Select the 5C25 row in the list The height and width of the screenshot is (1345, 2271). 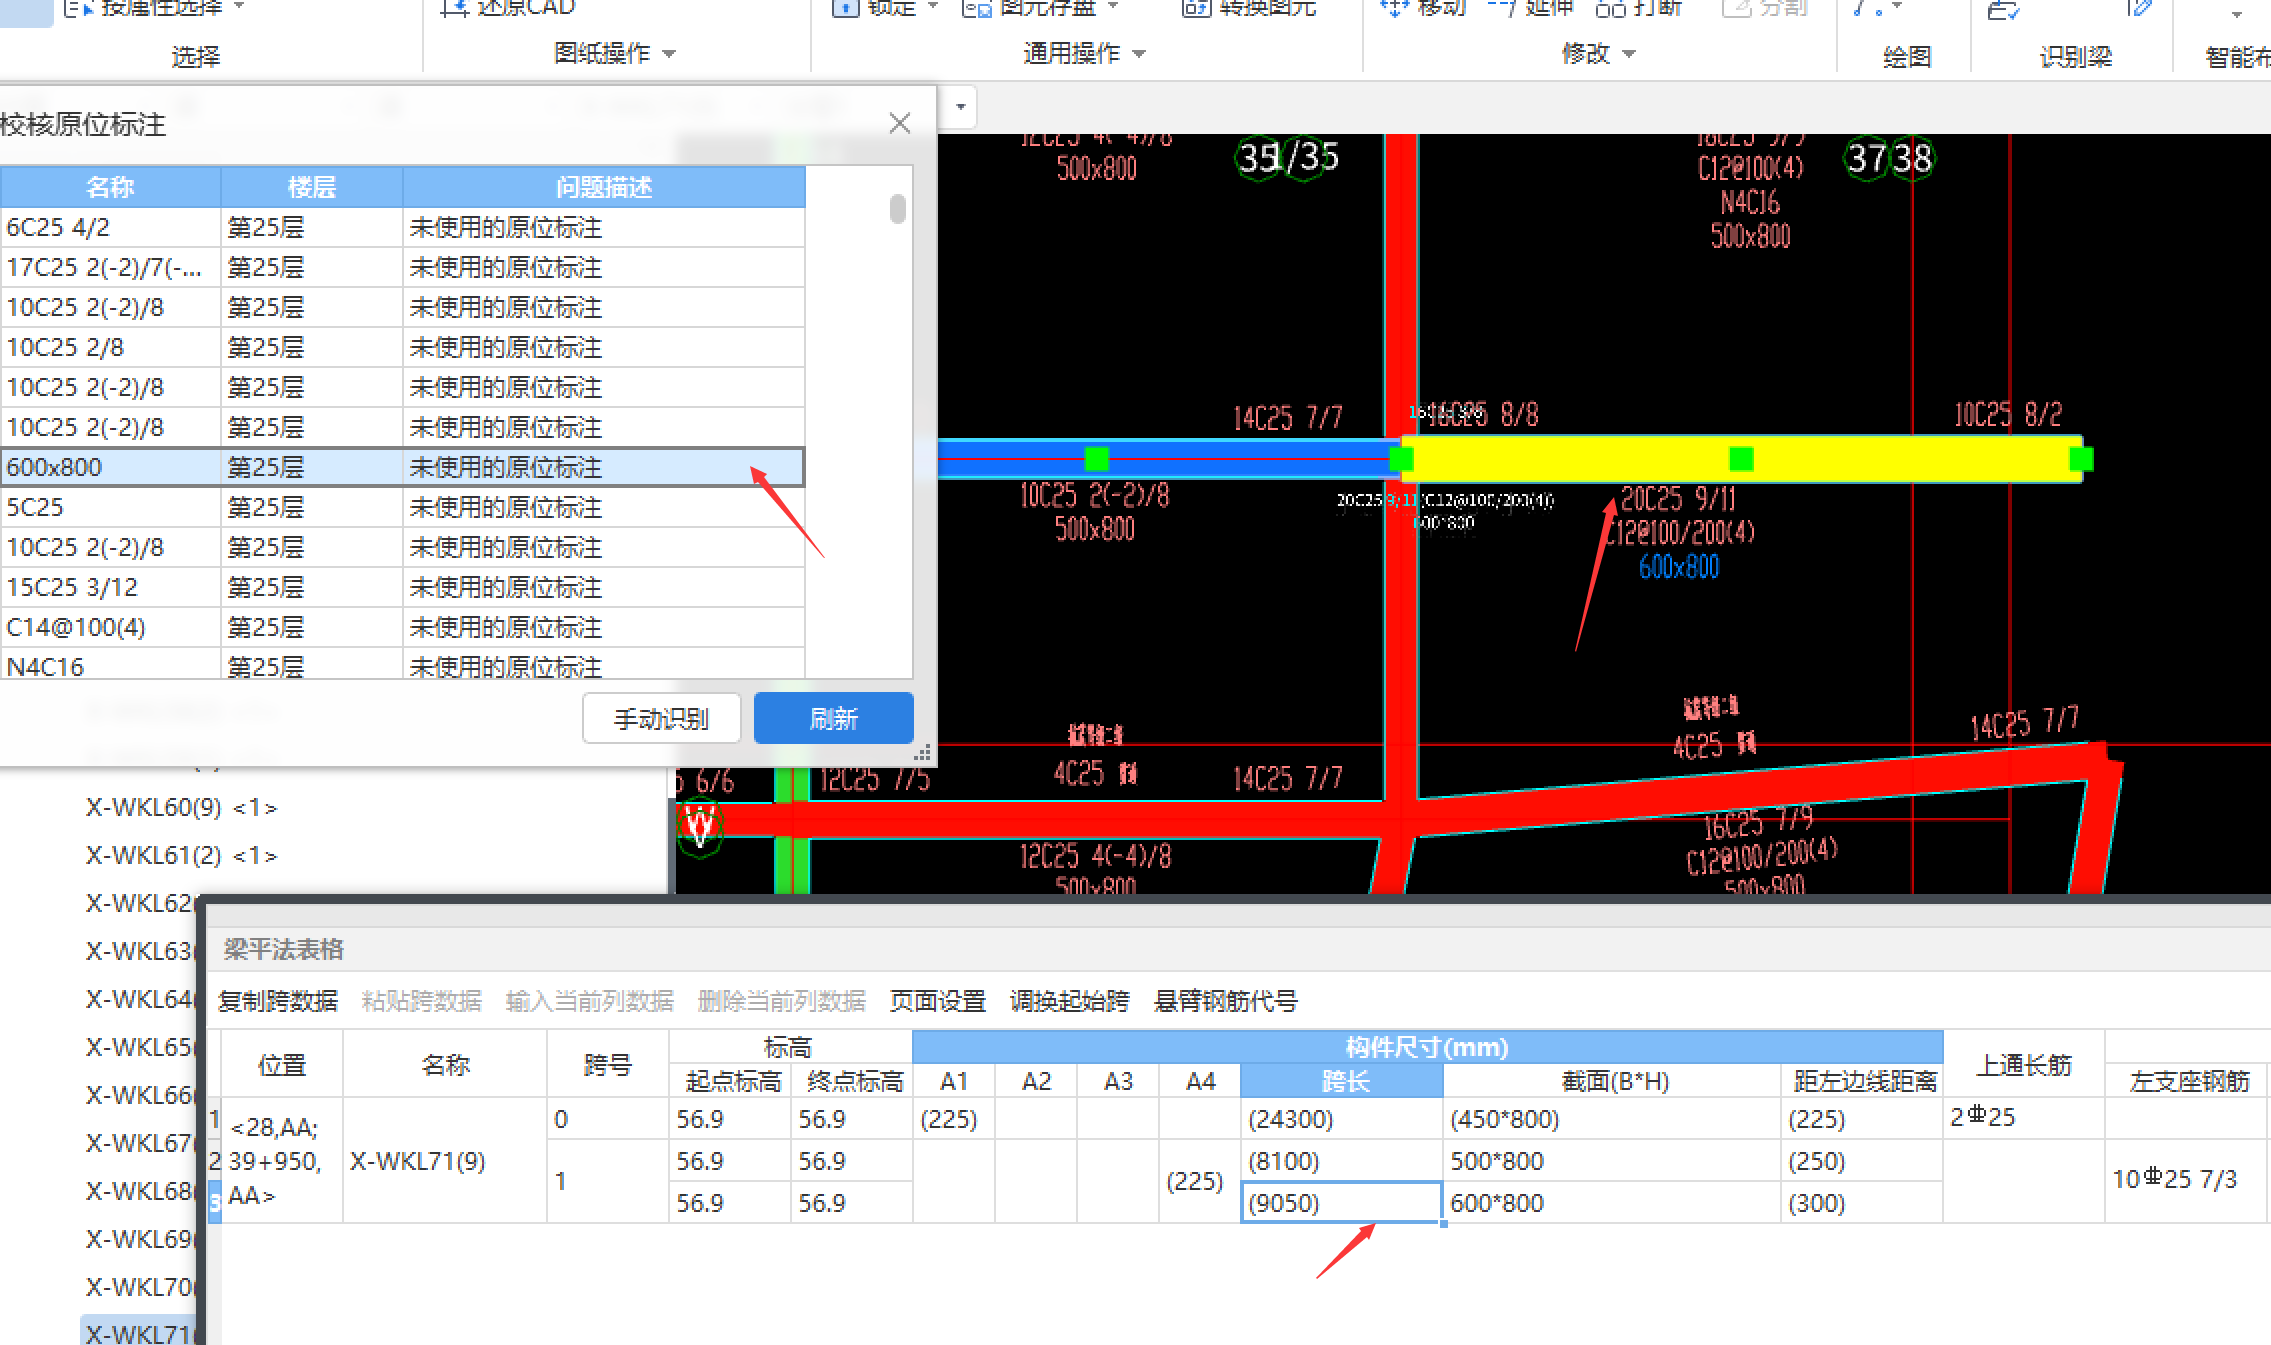(402, 507)
